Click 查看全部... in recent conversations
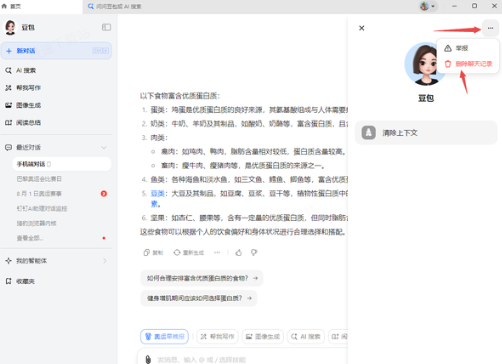Screen dimensions: 502x364 pyautogui.click(x=30, y=238)
